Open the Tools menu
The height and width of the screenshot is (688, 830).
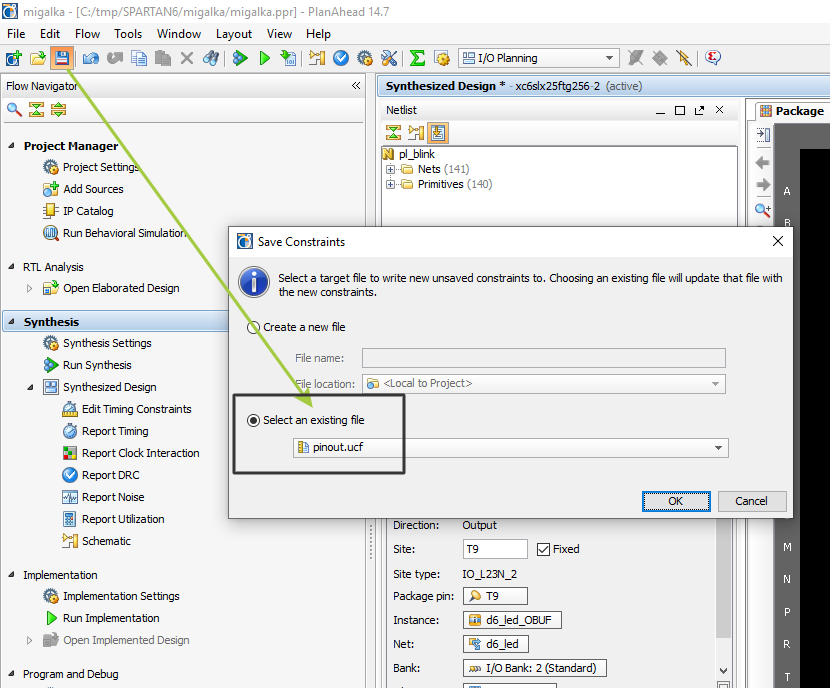(x=128, y=34)
